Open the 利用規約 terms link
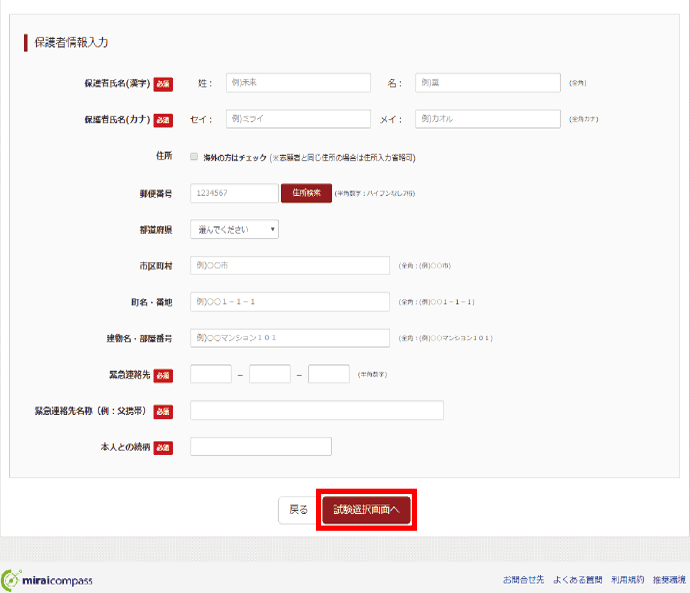This screenshot has width=690, height=593. point(627,580)
